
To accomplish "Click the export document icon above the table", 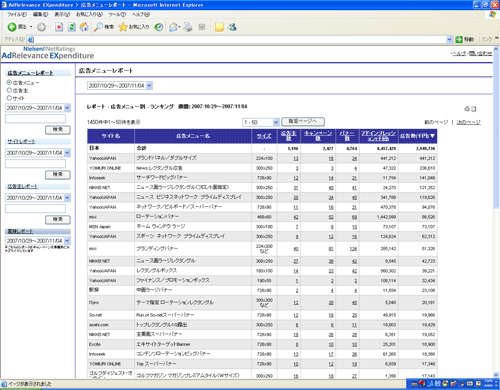I will [474, 109].
